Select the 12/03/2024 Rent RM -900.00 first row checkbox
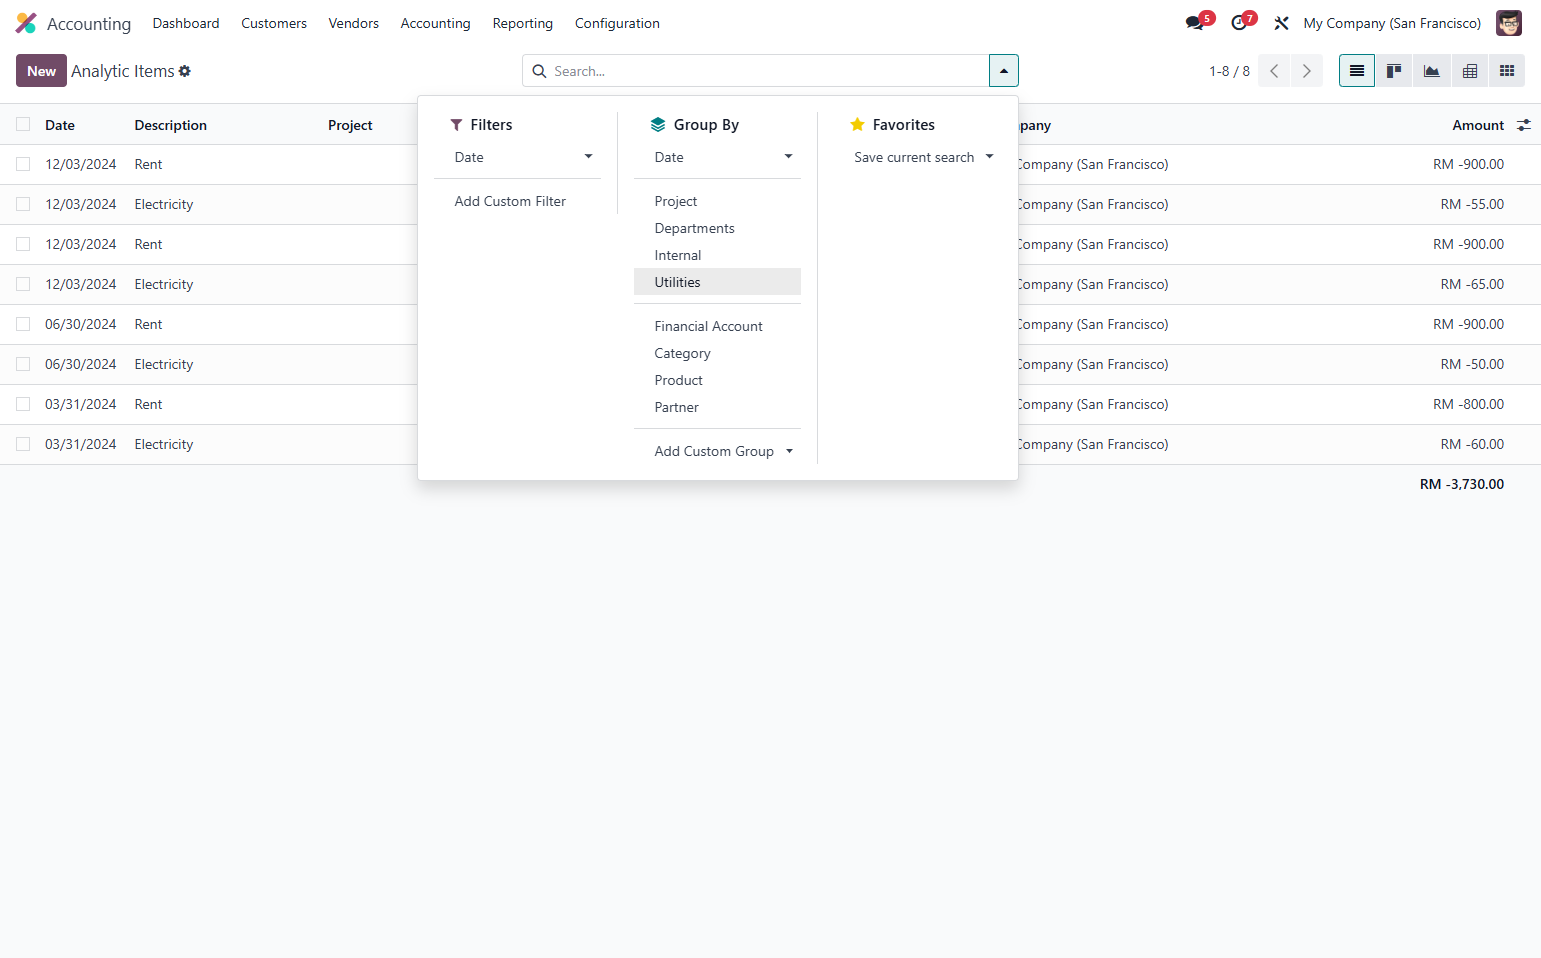This screenshot has width=1541, height=958. click(x=23, y=164)
